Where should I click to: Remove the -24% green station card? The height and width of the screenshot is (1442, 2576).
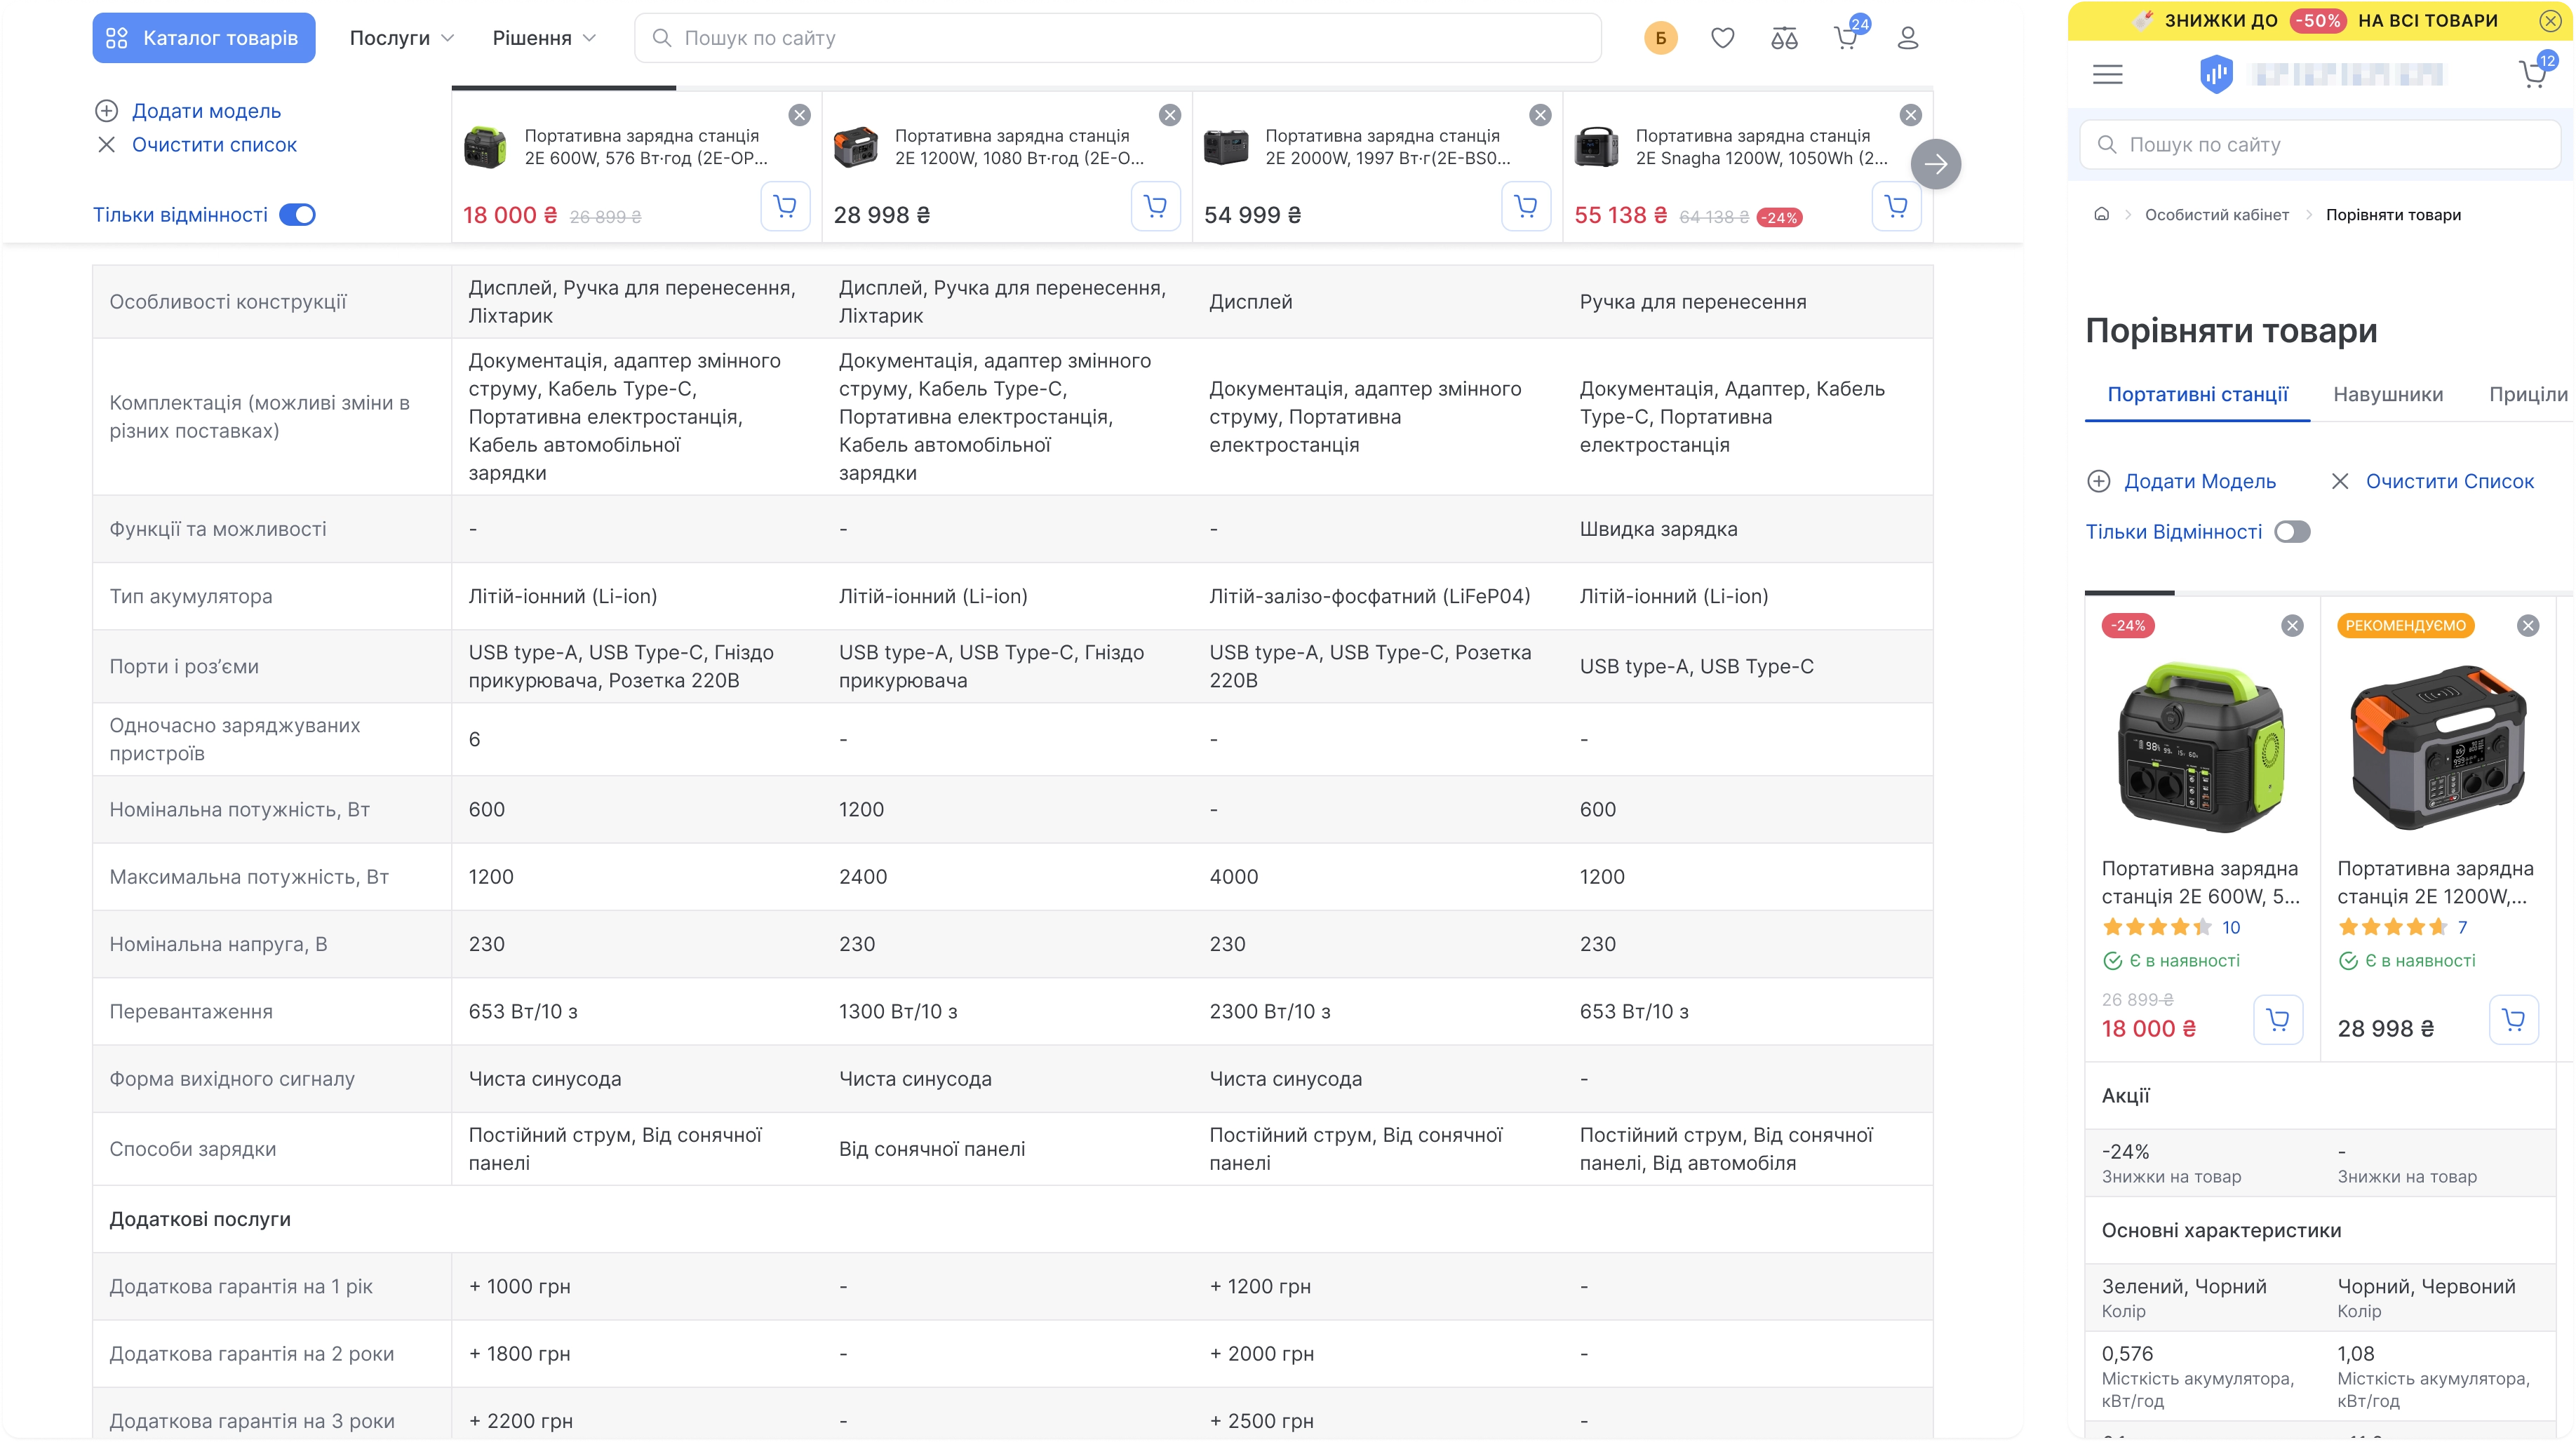point(2292,626)
